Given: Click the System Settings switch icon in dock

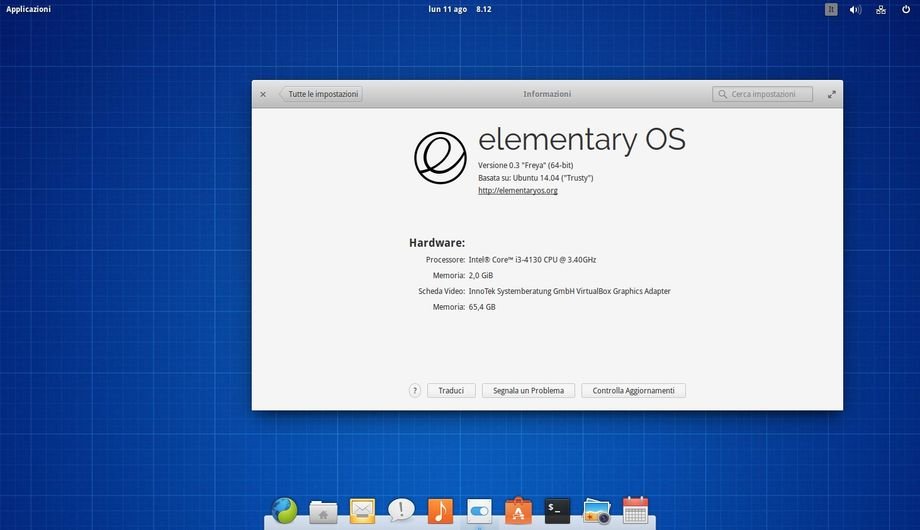Looking at the screenshot, I should [x=479, y=511].
